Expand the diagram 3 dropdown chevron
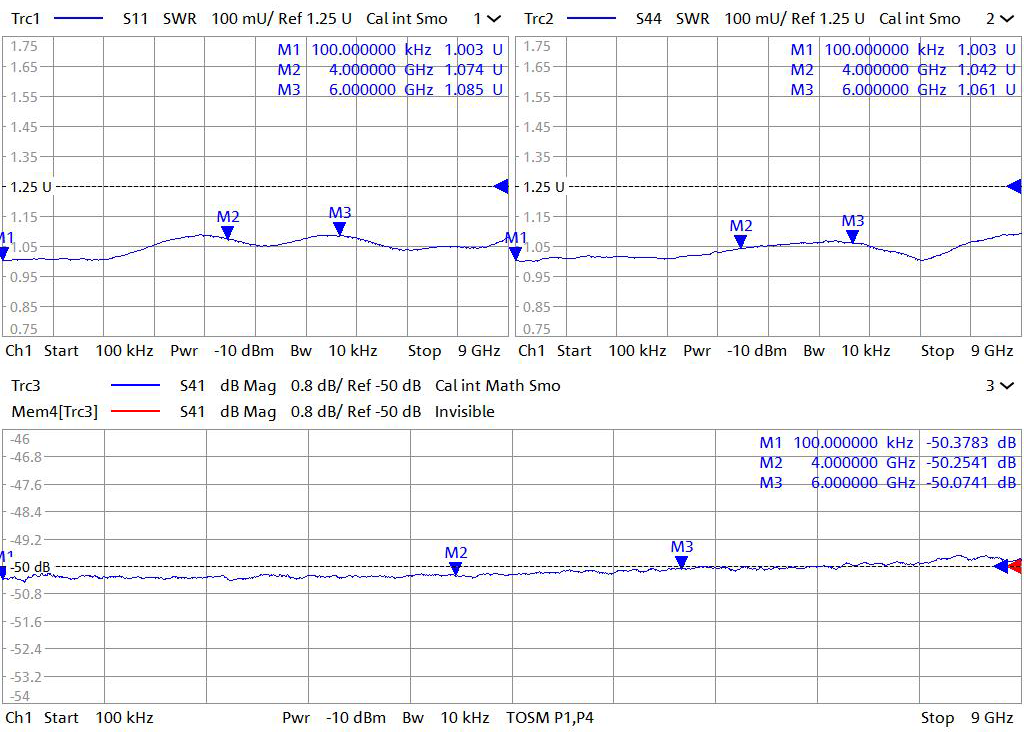 1006,386
